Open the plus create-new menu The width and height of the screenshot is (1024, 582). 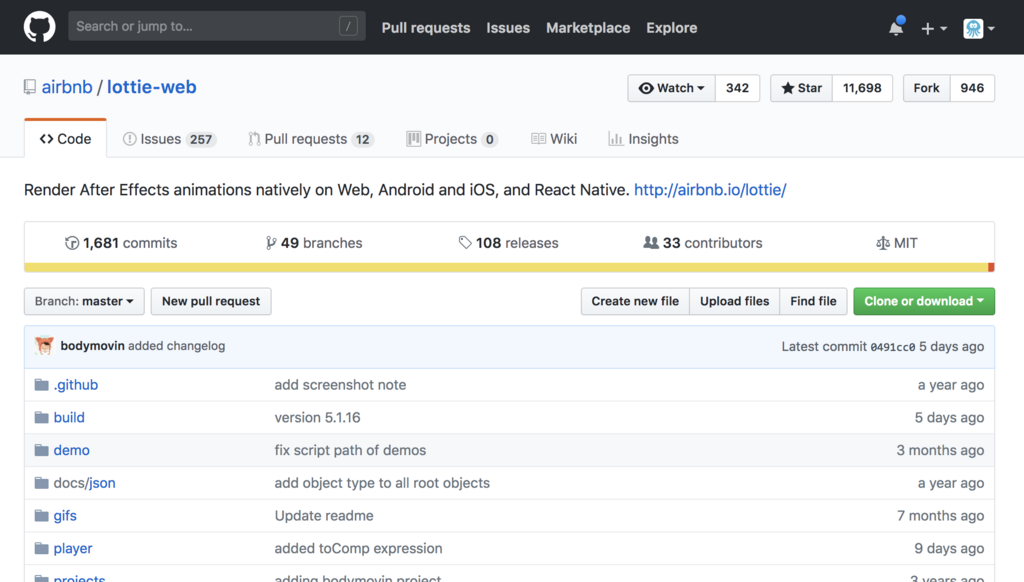(x=933, y=28)
